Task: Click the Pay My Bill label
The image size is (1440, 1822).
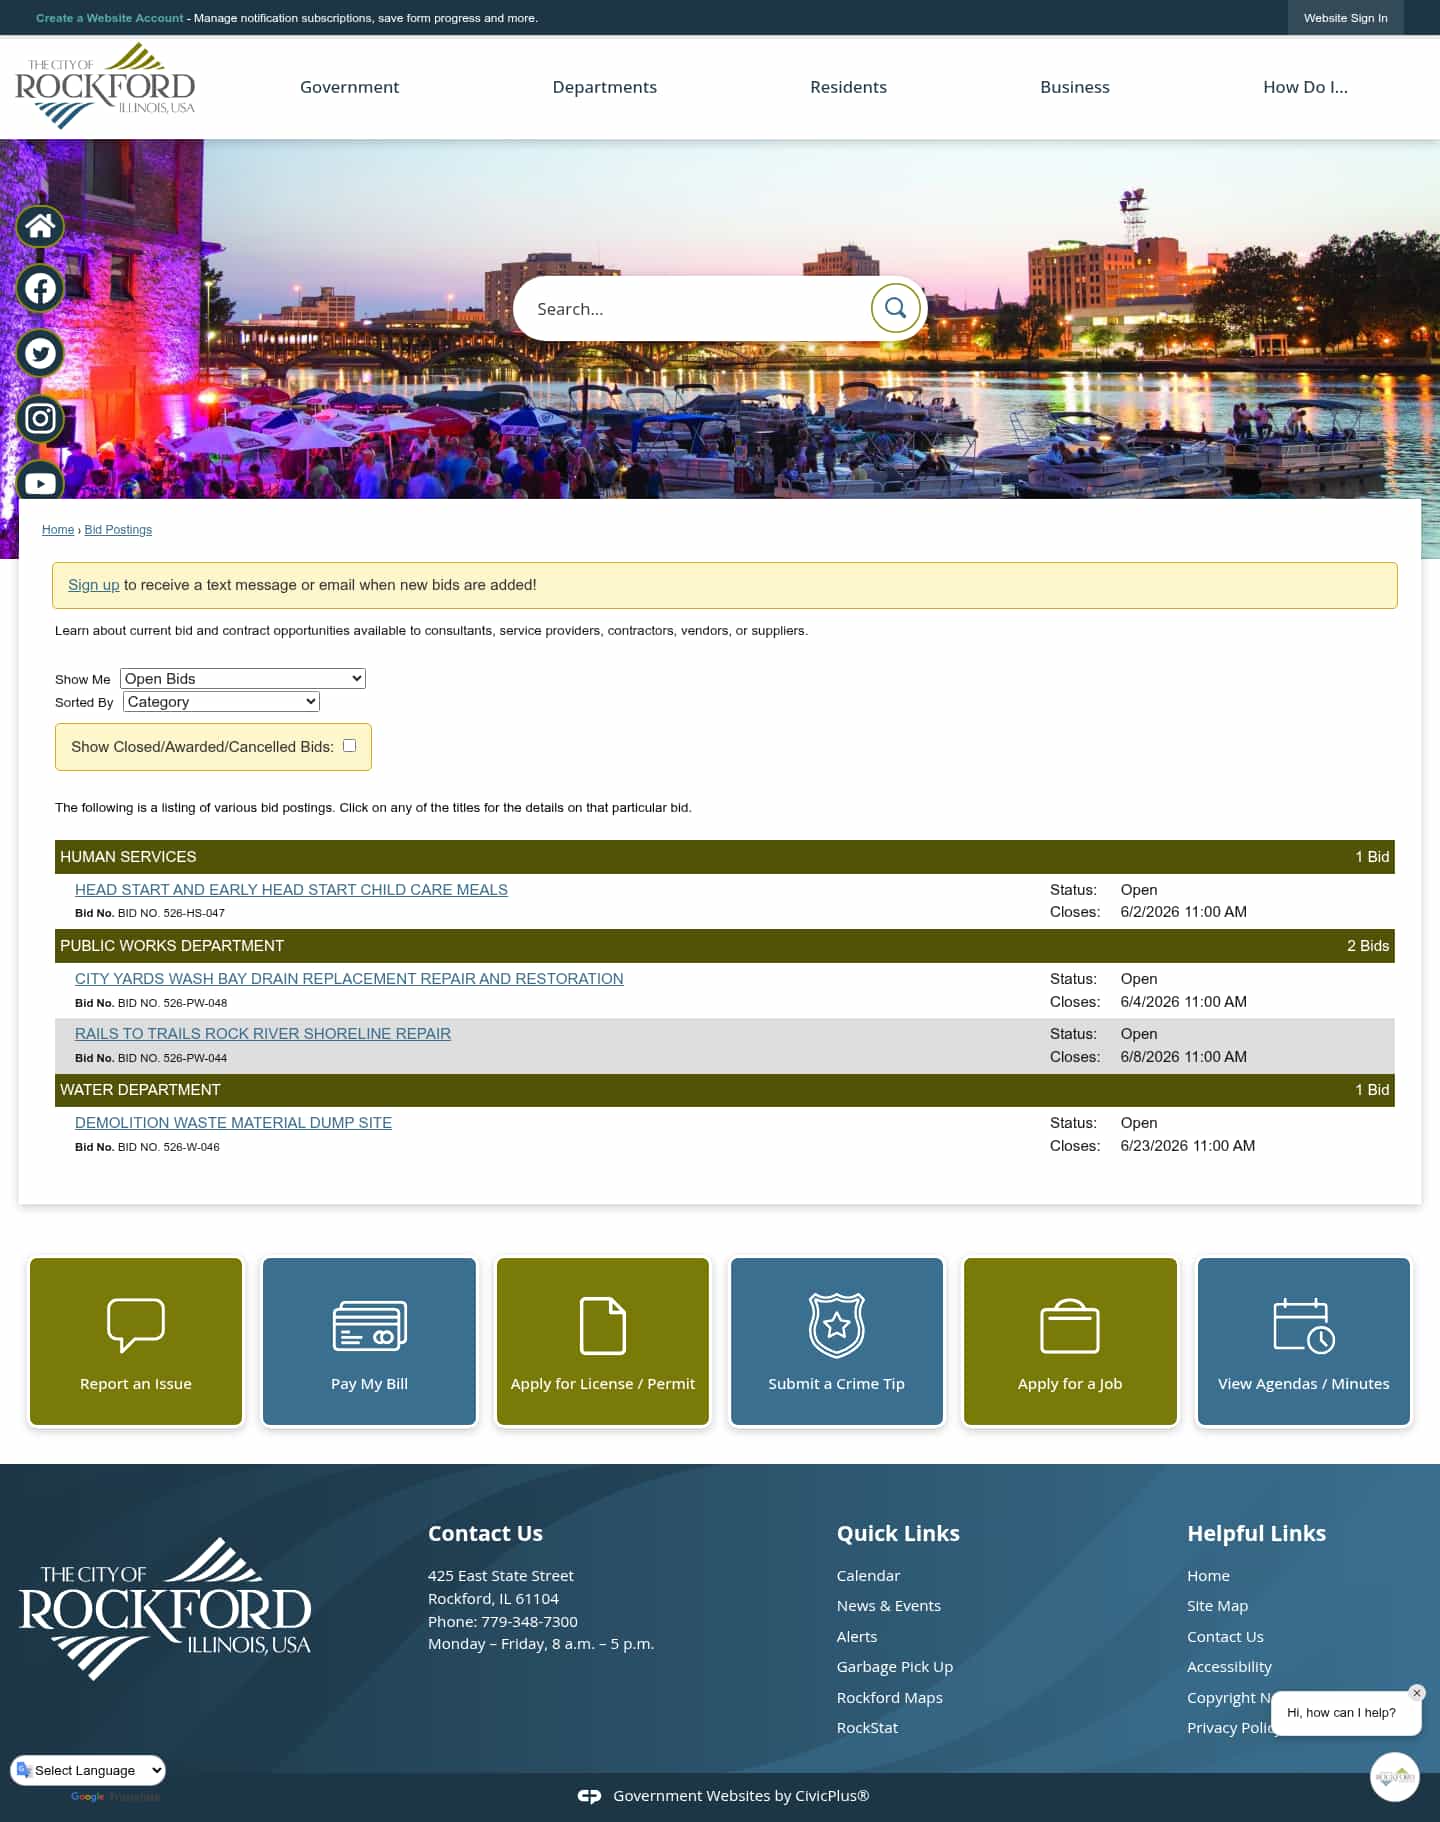Action: click(x=369, y=1384)
